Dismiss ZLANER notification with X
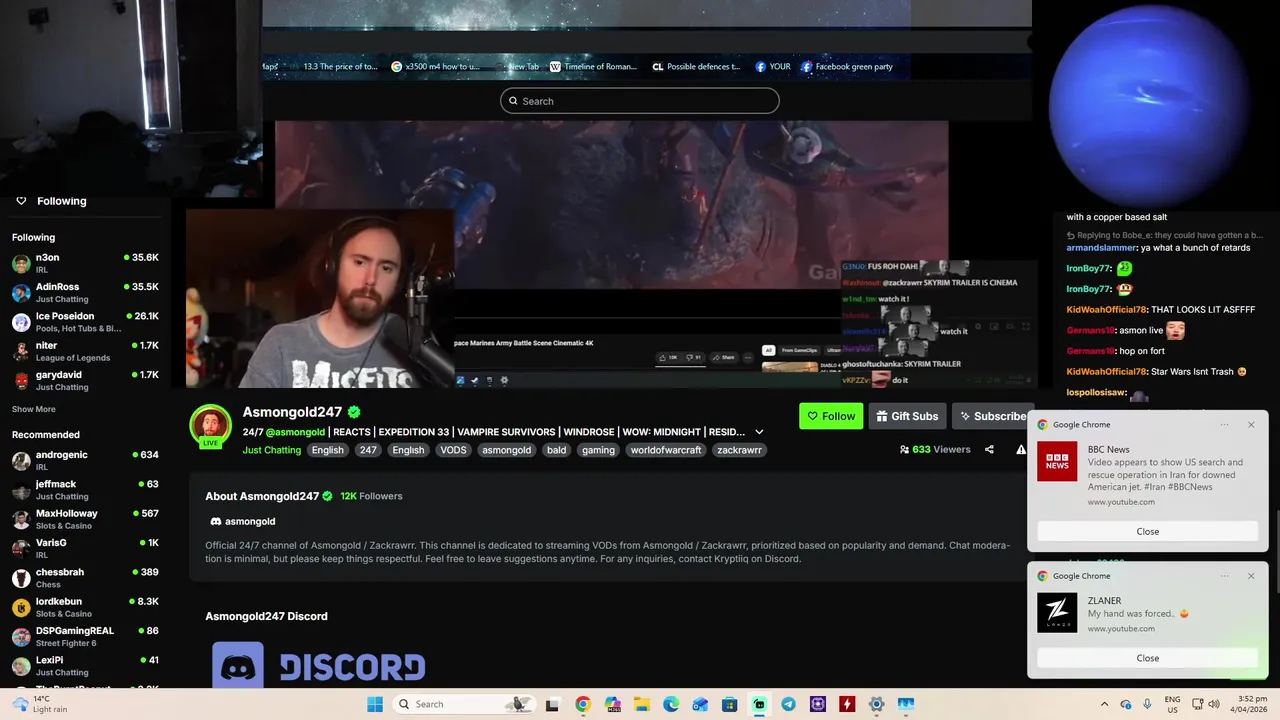Viewport: 1280px width, 720px height. [x=1251, y=575]
